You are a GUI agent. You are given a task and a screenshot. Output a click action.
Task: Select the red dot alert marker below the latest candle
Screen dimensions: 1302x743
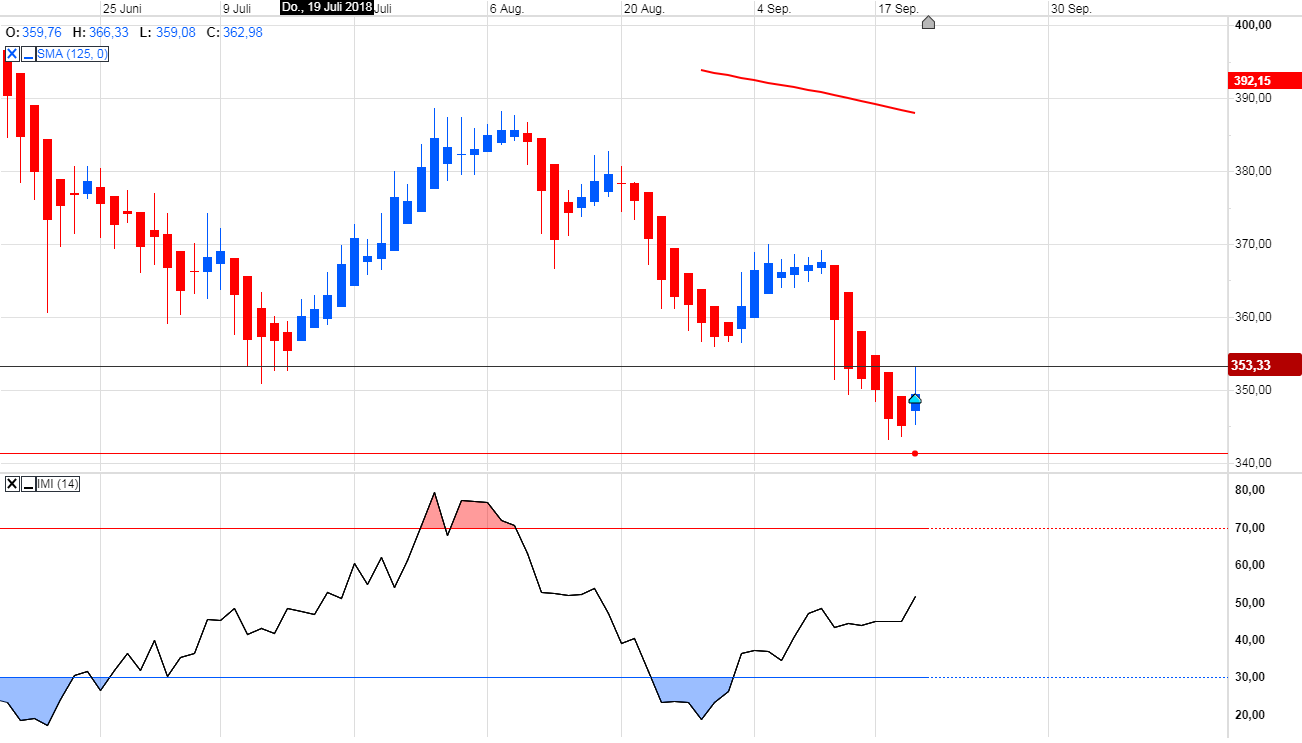click(x=915, y=453)
